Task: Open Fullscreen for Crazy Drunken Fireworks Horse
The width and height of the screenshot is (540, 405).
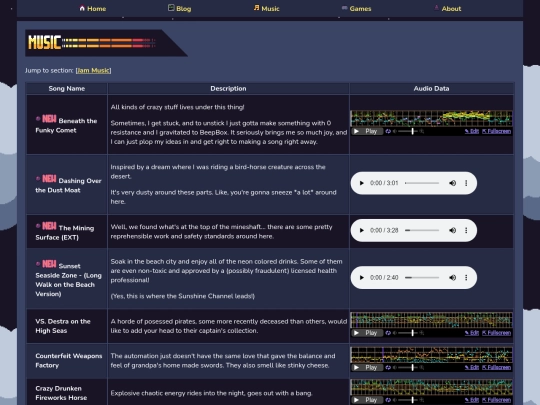Action: (x=496, y=400)
